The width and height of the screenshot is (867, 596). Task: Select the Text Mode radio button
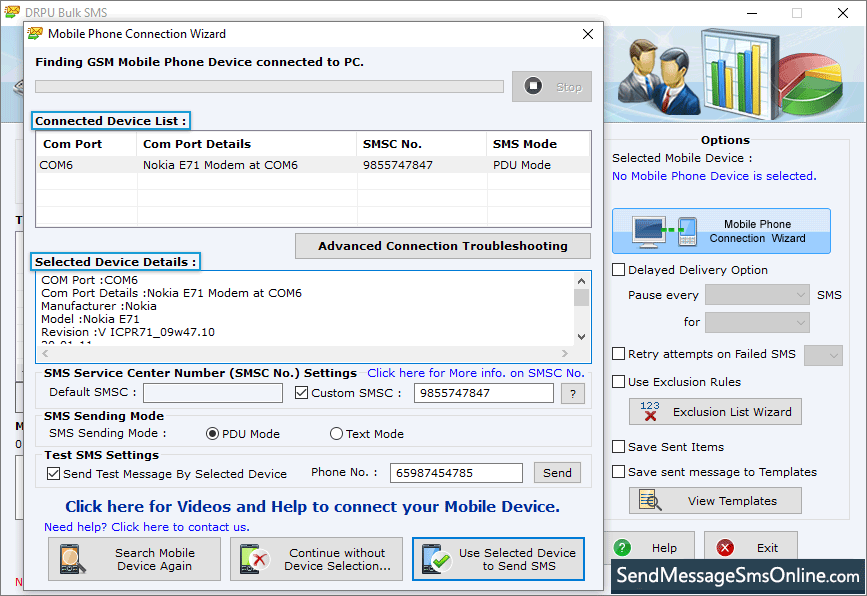[x=336, y=433]
